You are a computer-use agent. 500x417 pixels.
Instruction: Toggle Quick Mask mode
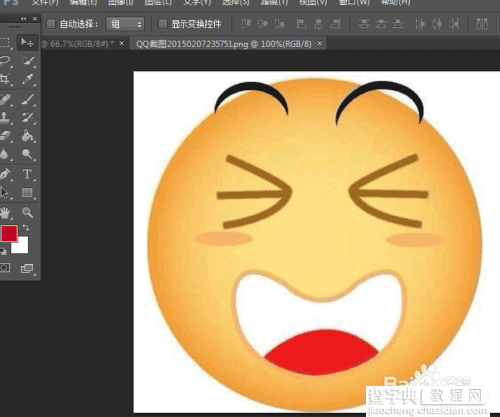[5, 268]
